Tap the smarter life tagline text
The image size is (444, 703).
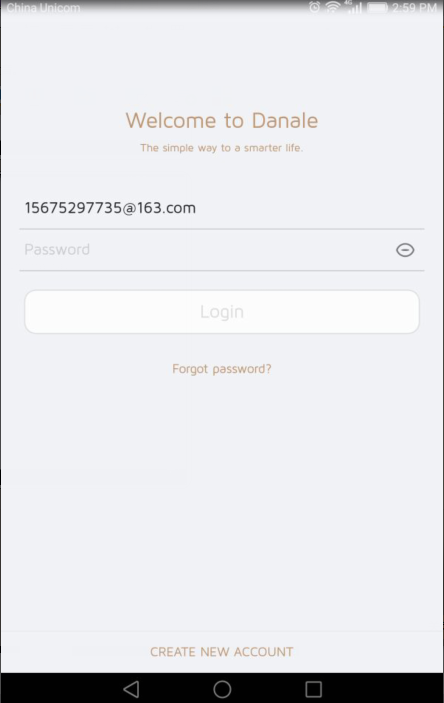click(222, 148)
